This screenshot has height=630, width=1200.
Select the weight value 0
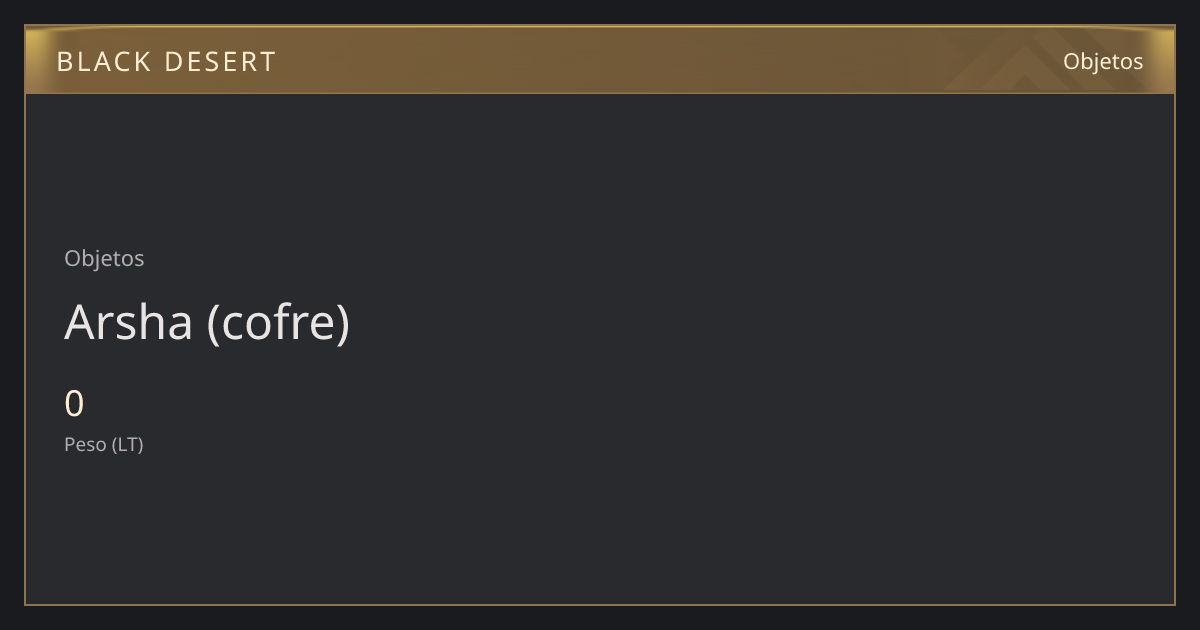(74, 404)
